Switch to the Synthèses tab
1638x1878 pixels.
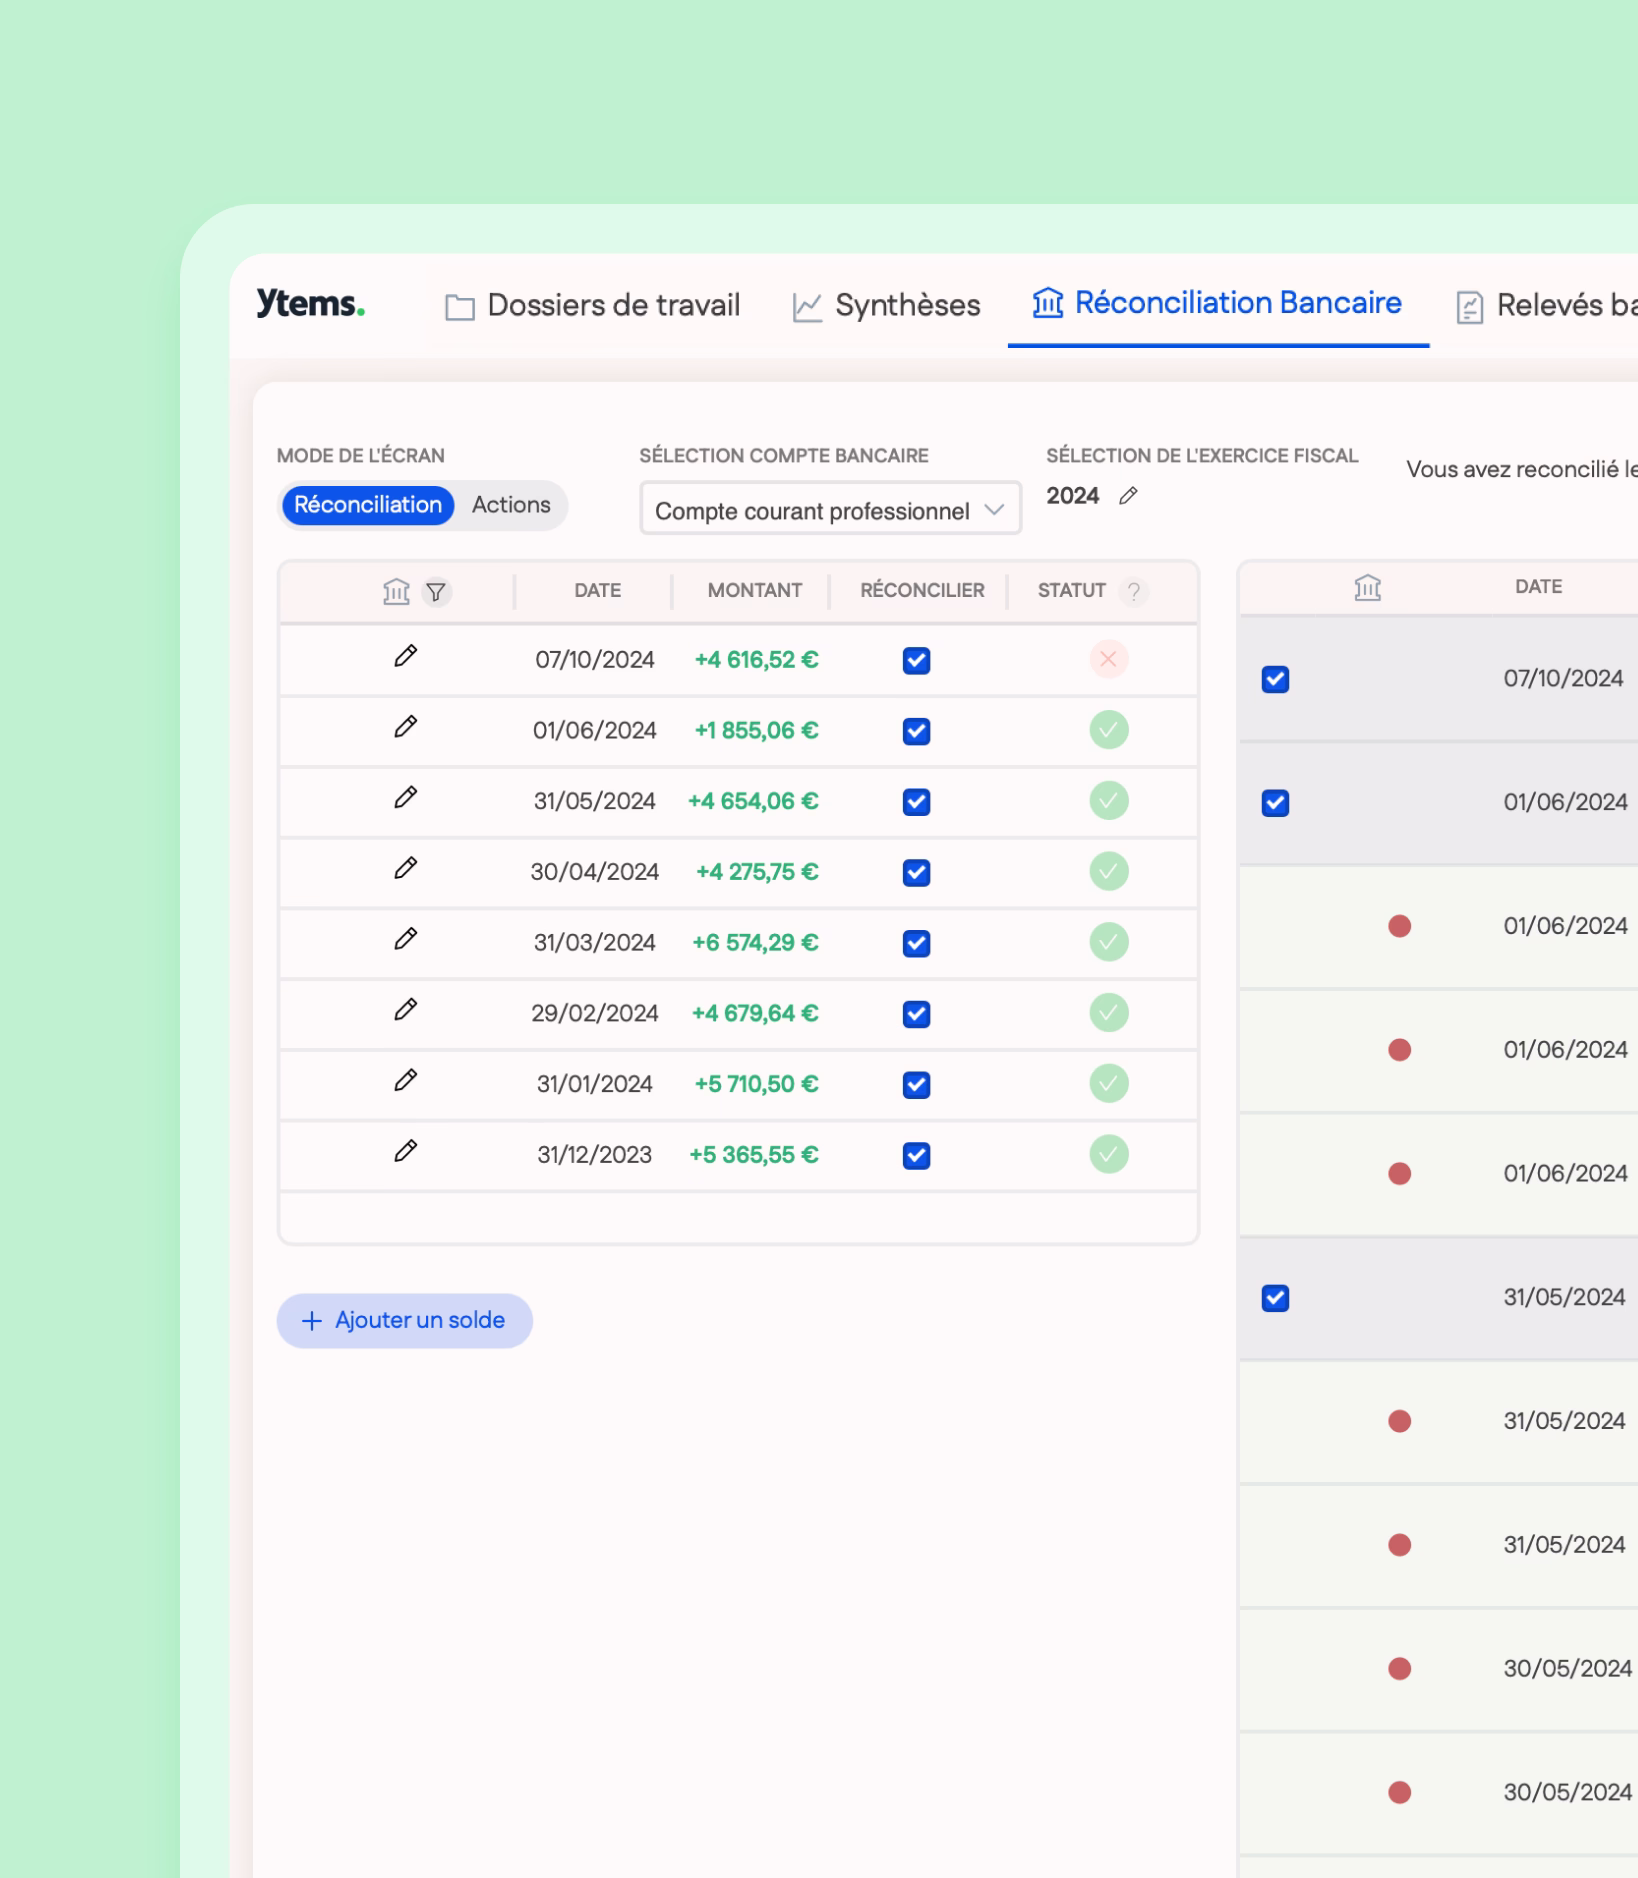click(886, 305)
